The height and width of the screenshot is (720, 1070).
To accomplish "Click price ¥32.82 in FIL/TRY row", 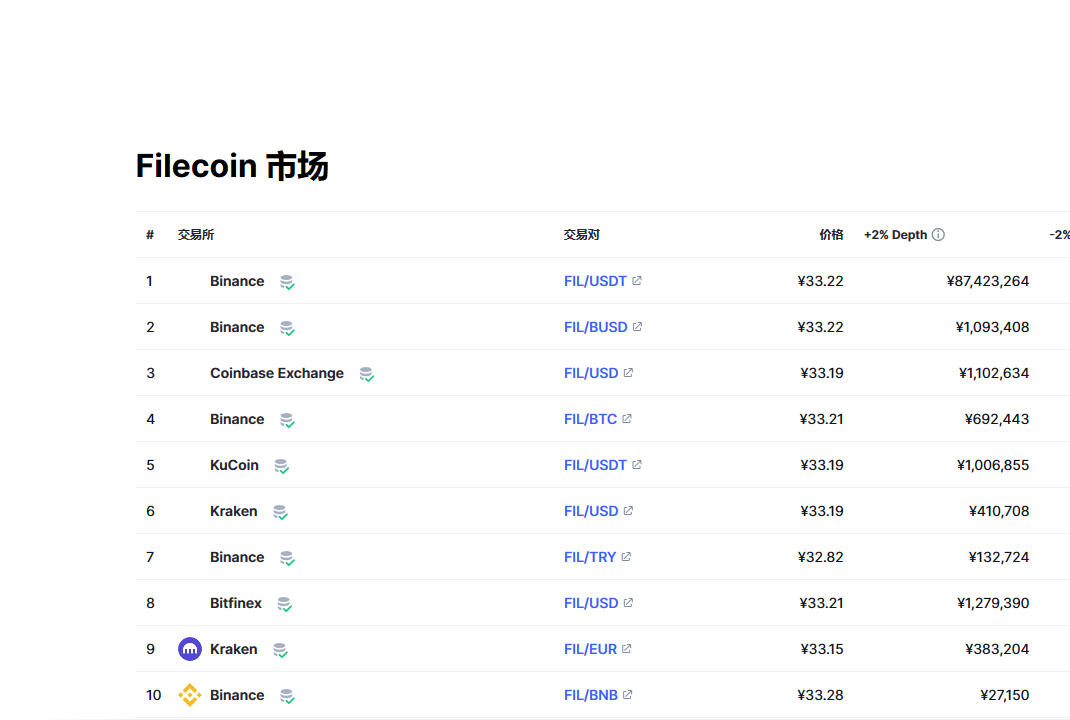I will click(x=820, y=557).
